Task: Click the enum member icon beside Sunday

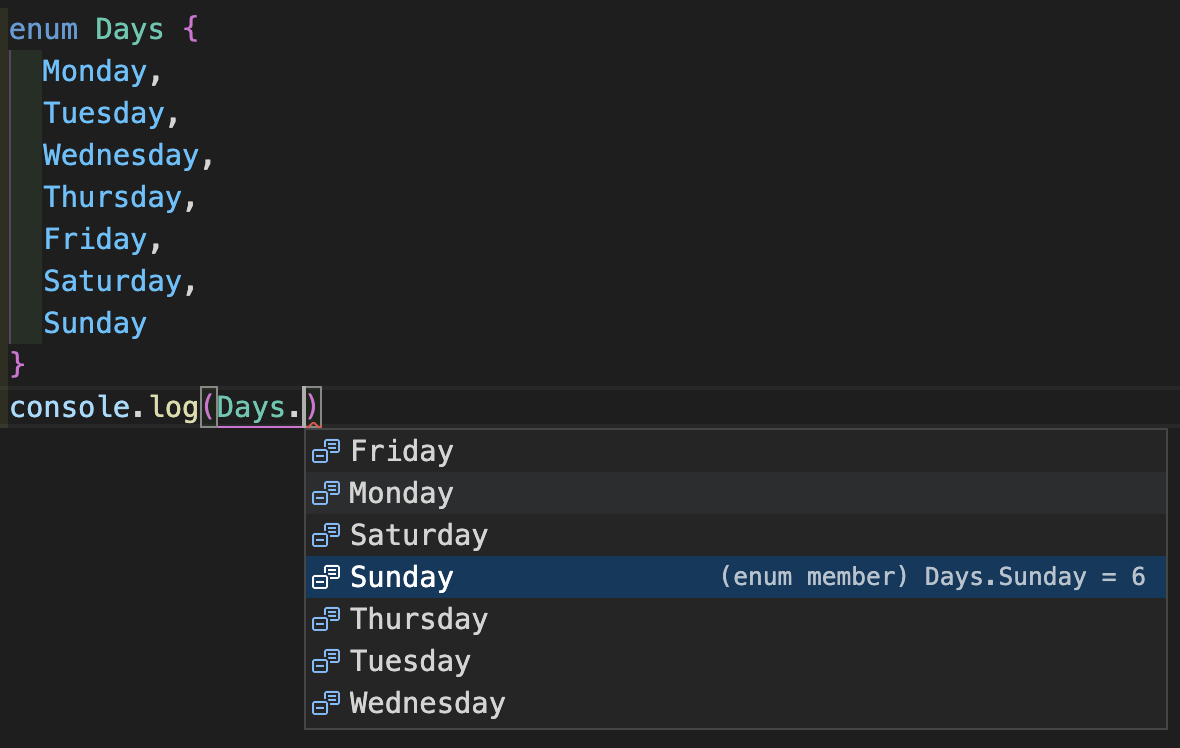Action: (325, 577)
